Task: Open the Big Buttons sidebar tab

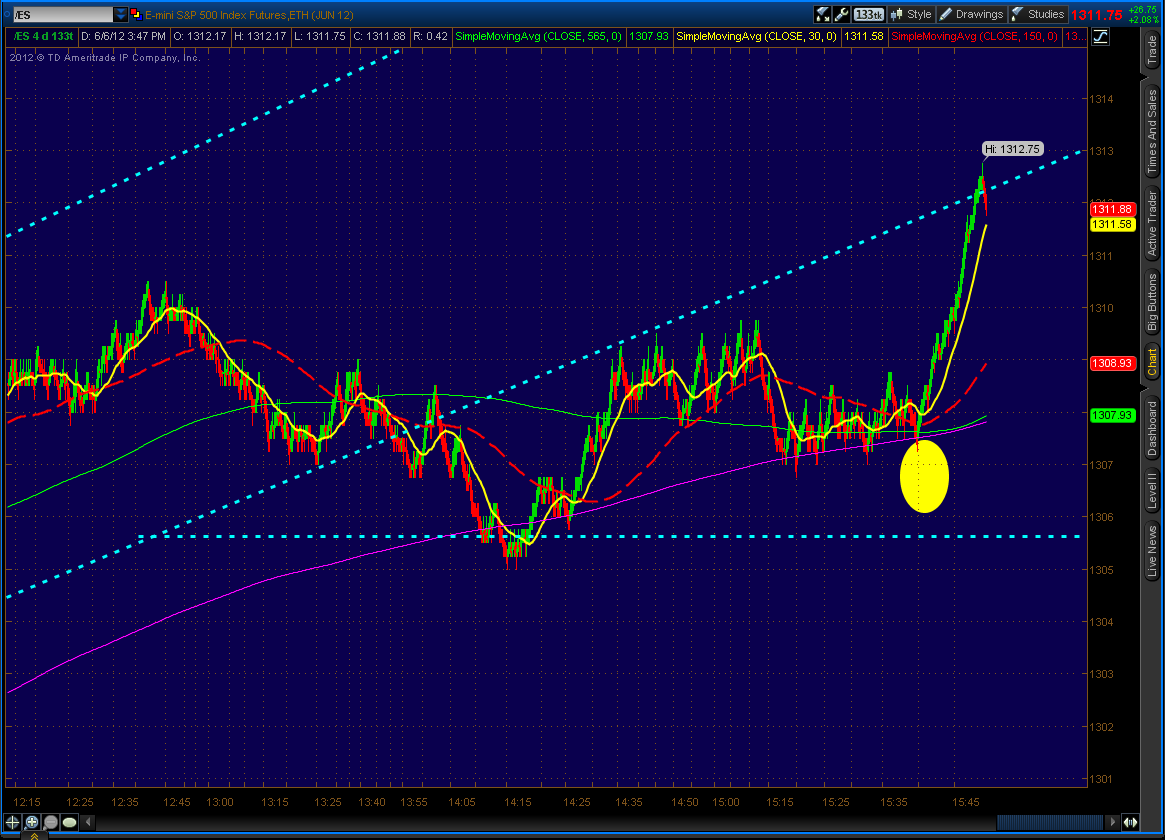Action: [1152, 302]
